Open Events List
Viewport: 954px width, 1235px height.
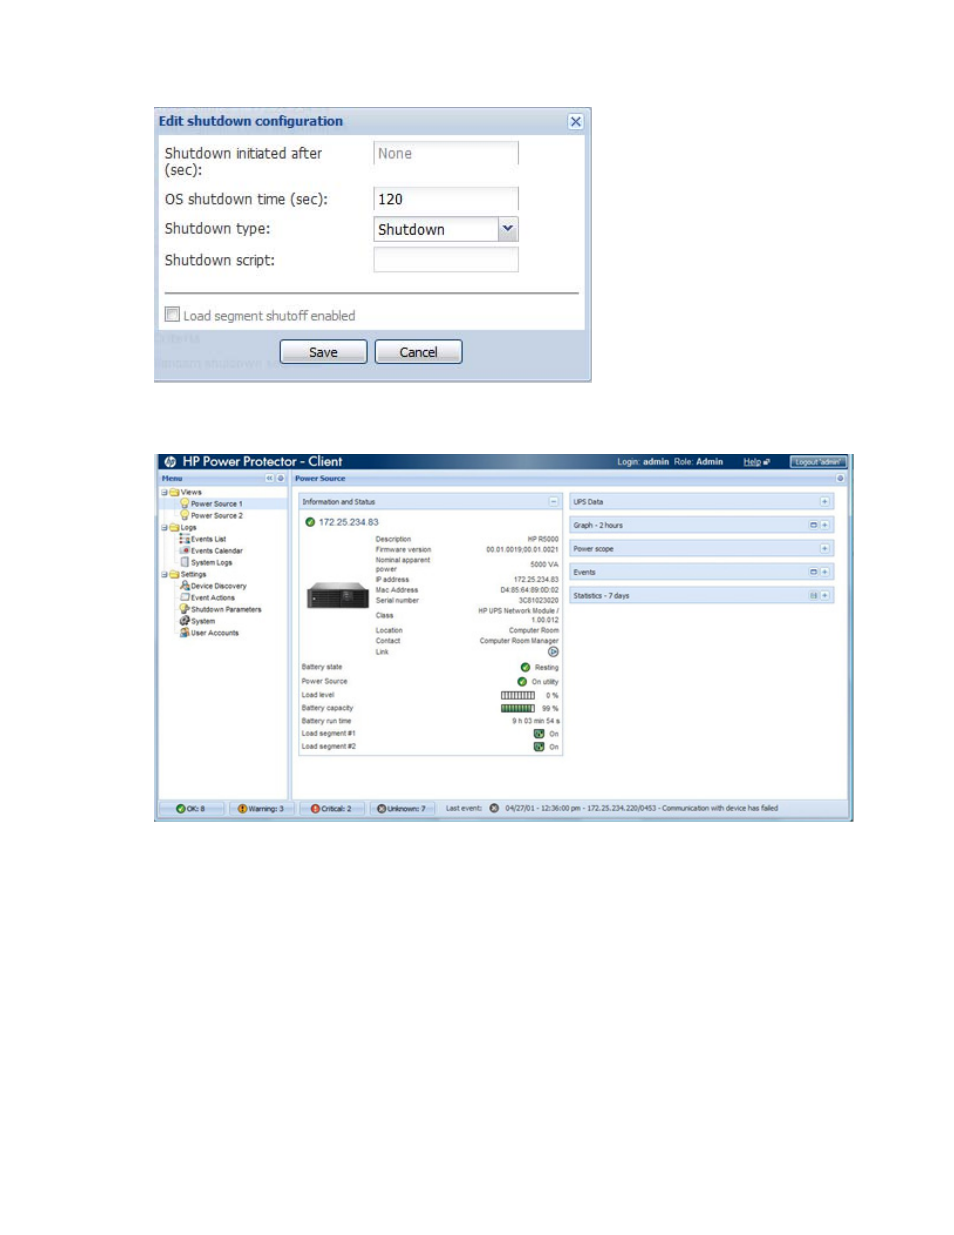point(208,539)
